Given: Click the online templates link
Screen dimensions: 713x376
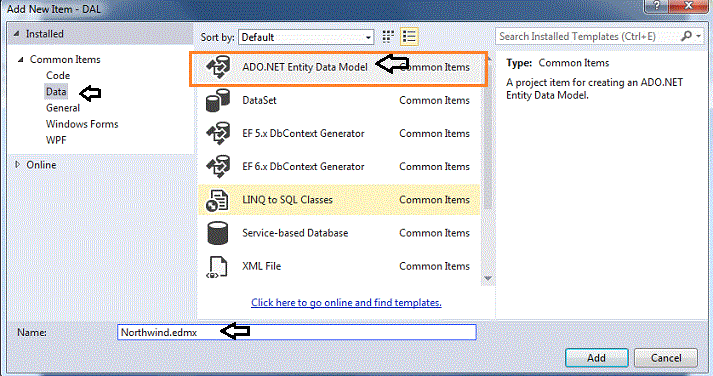Looking at the screenshot, I should [346, 303].
